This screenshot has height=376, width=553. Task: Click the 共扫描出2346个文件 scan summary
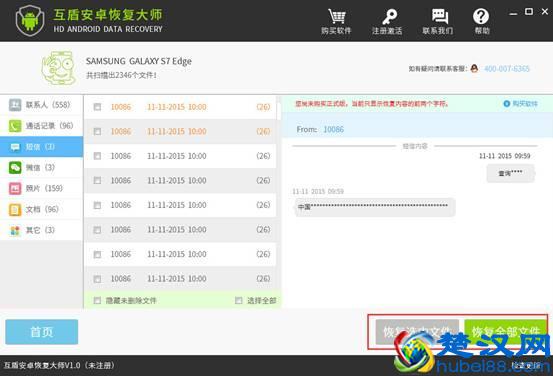[121, 75]
